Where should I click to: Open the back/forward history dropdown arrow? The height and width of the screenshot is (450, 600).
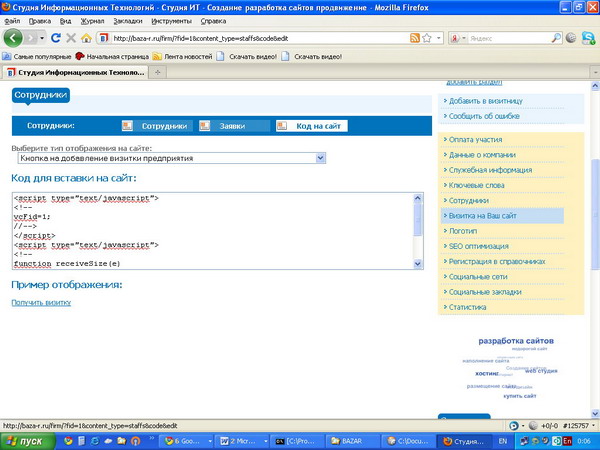(x=42, y=38)
